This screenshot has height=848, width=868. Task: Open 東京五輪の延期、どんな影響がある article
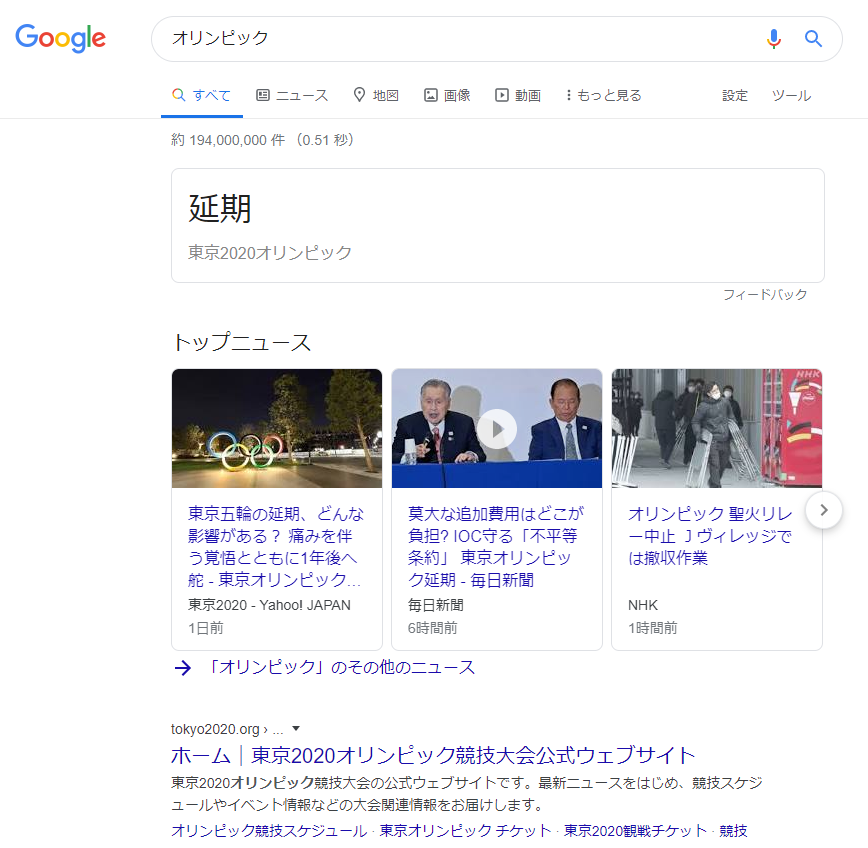click(276, 546)
